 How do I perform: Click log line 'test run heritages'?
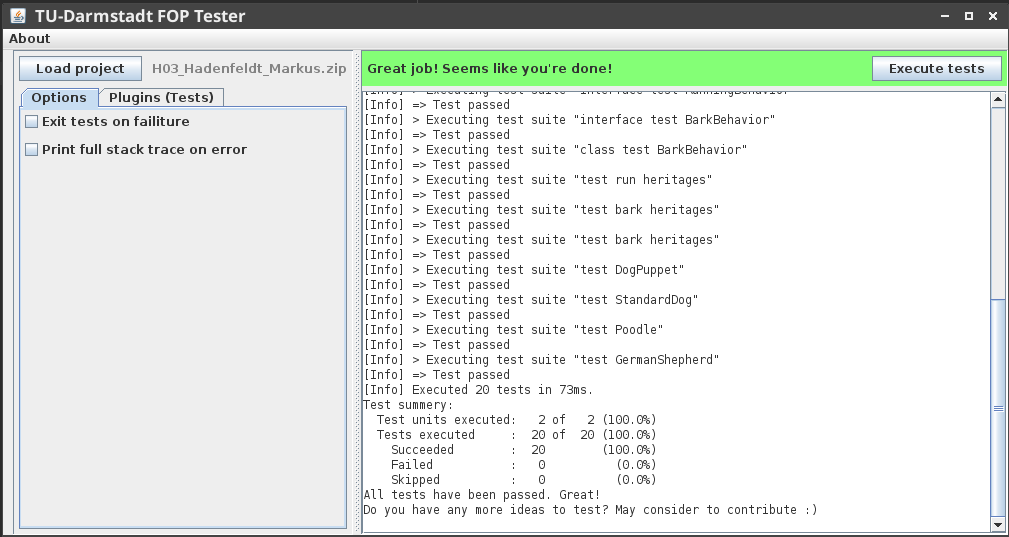[538, 179]
